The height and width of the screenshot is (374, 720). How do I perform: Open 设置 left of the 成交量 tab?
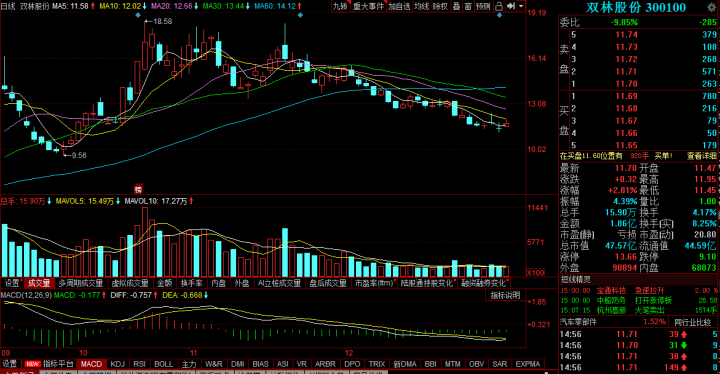pyautogui.click(x=12, y=283)
